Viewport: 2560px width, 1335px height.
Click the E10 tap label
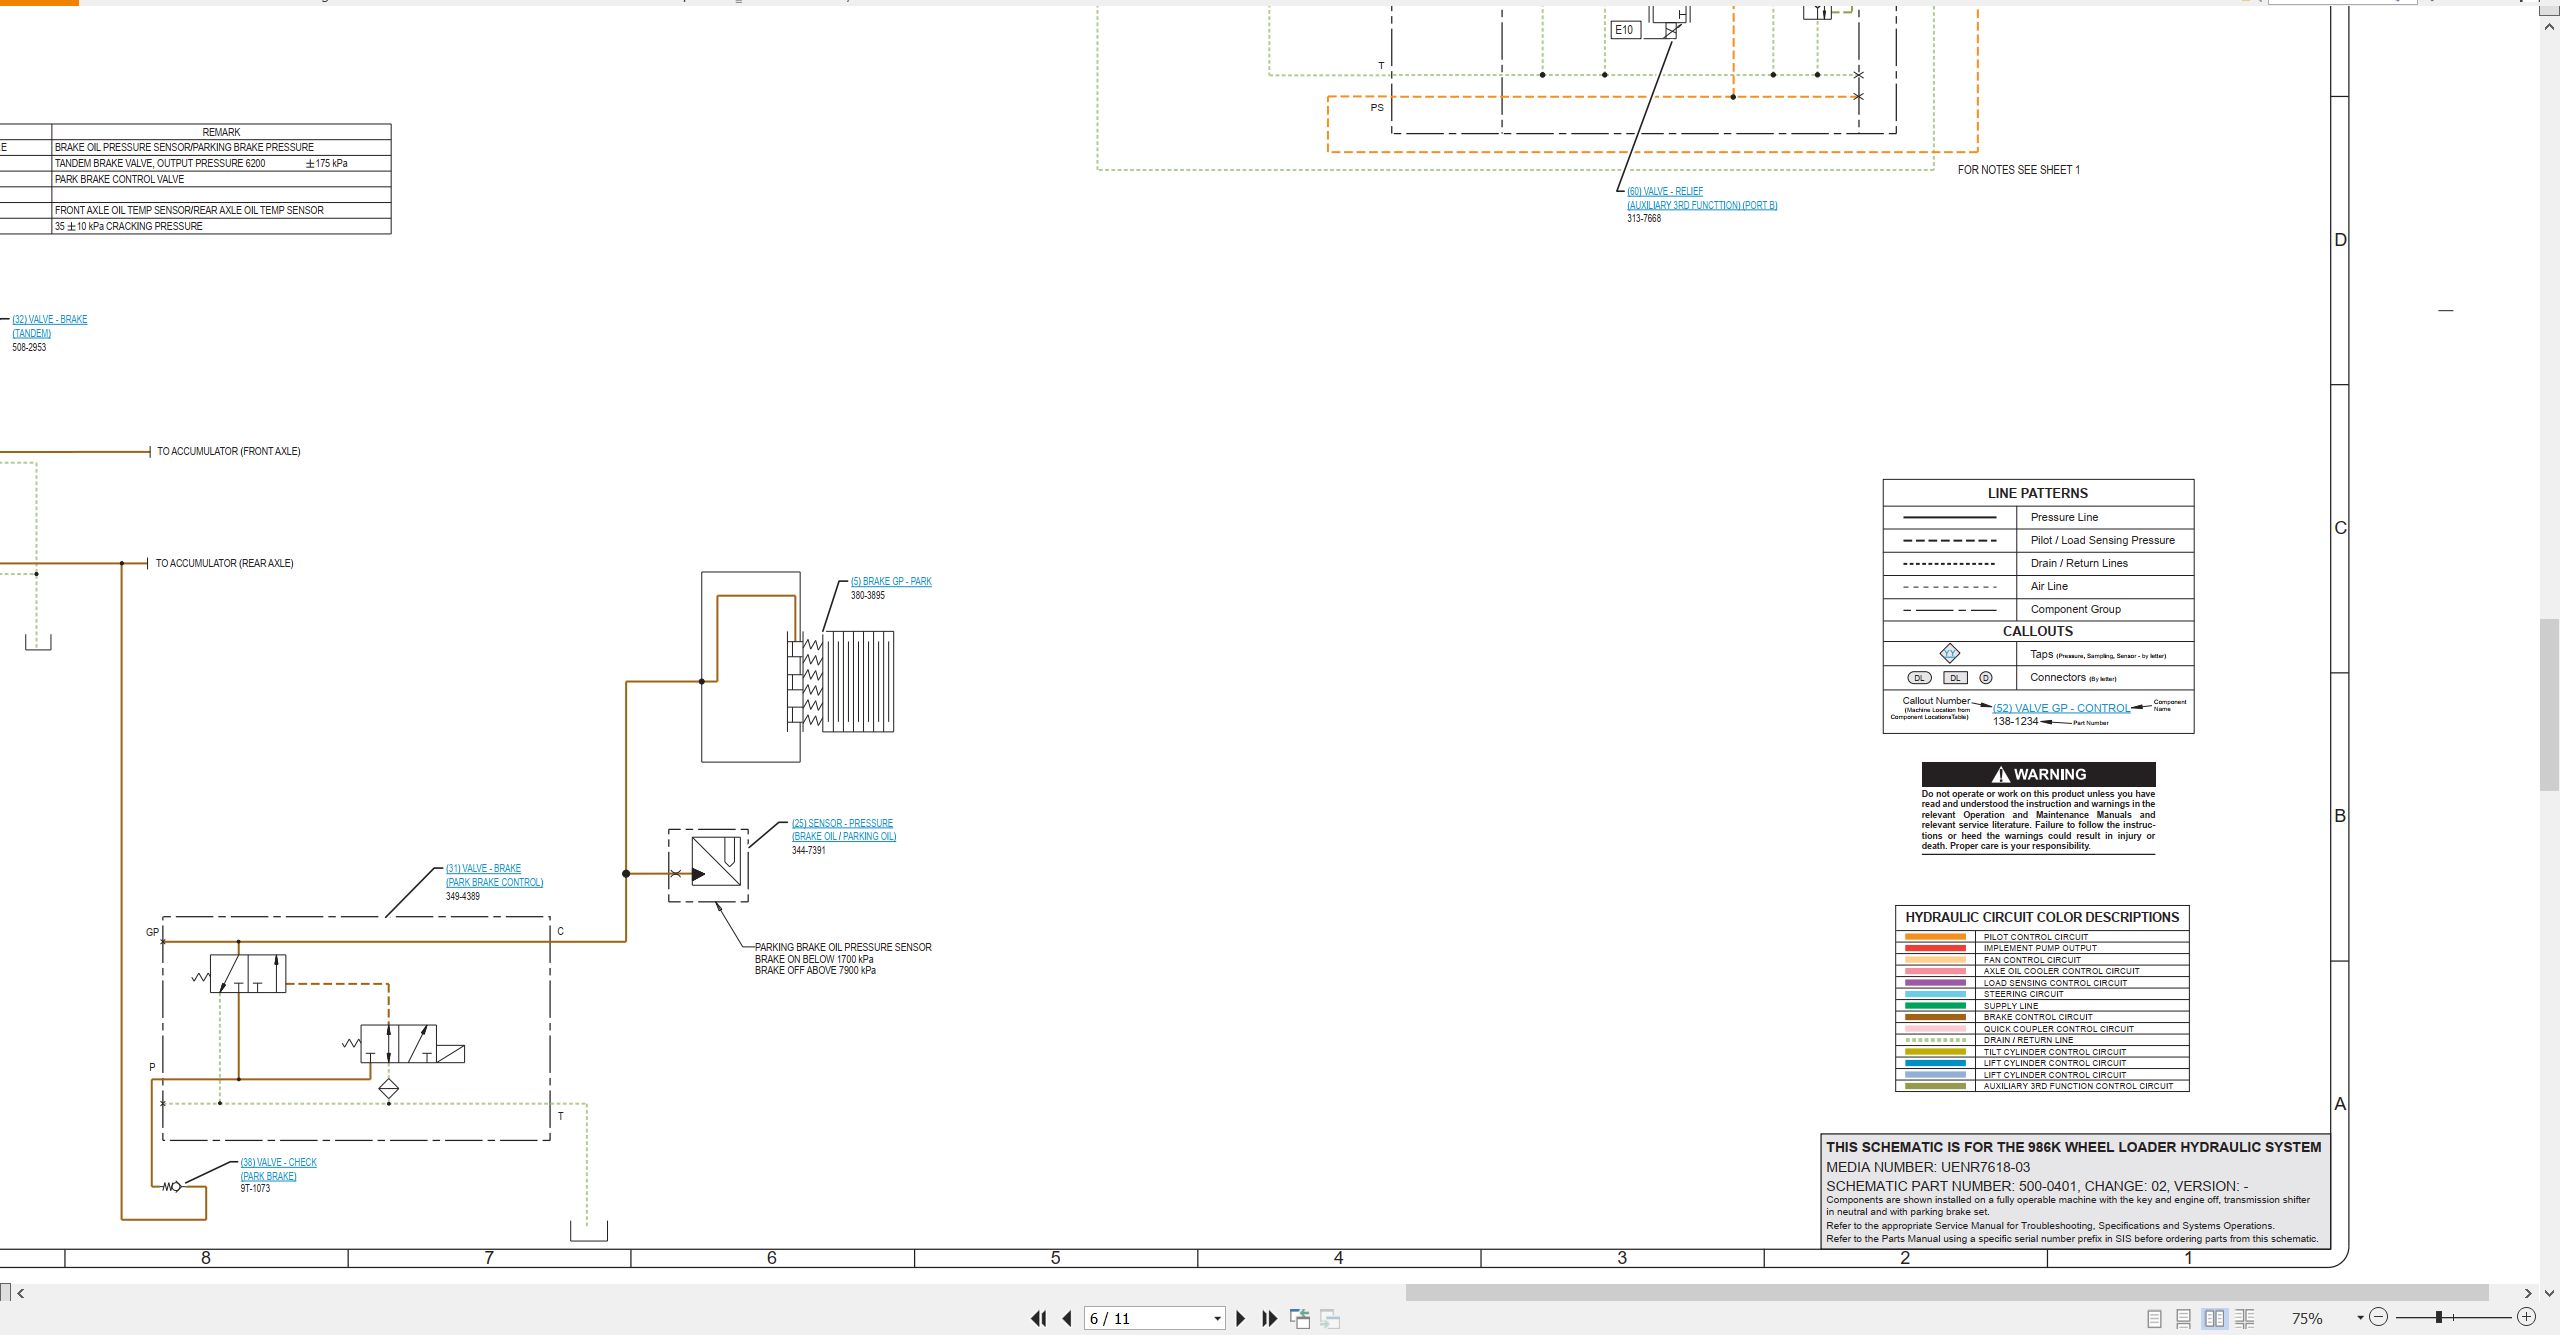1625,30
